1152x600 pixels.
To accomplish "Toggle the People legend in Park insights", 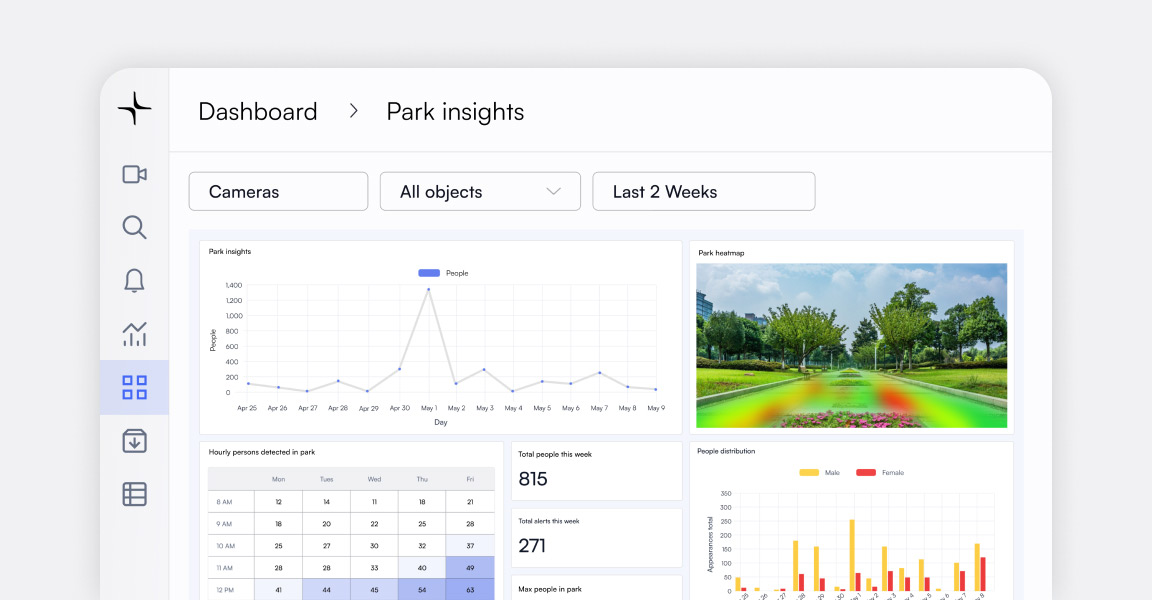I will [442, 273].
